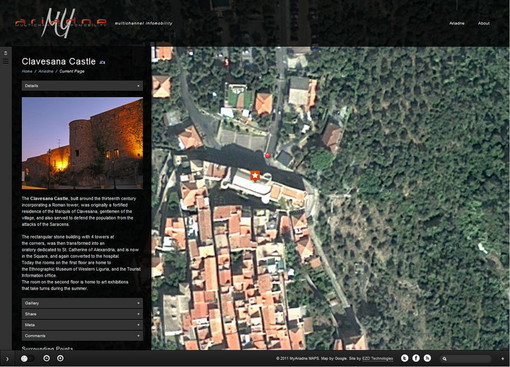This screenshot has height=367, width=510.
Task: Open the Facebook icon in footer
Action: (416, 358)
